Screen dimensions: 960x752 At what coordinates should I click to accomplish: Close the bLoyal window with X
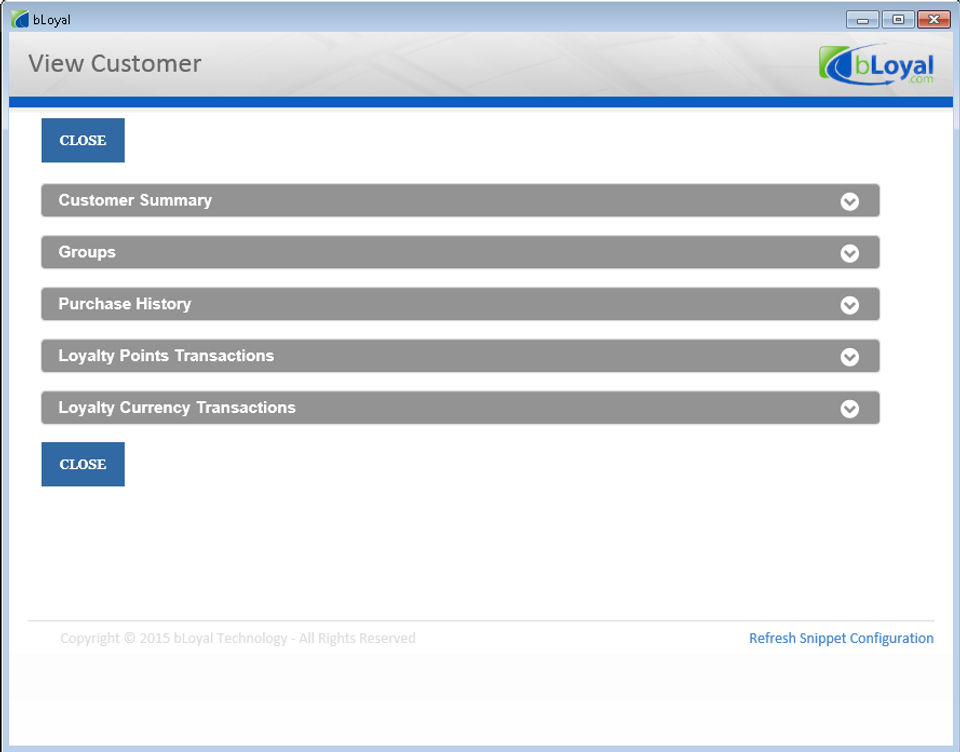pyautogui.click(x=934, y=20)
